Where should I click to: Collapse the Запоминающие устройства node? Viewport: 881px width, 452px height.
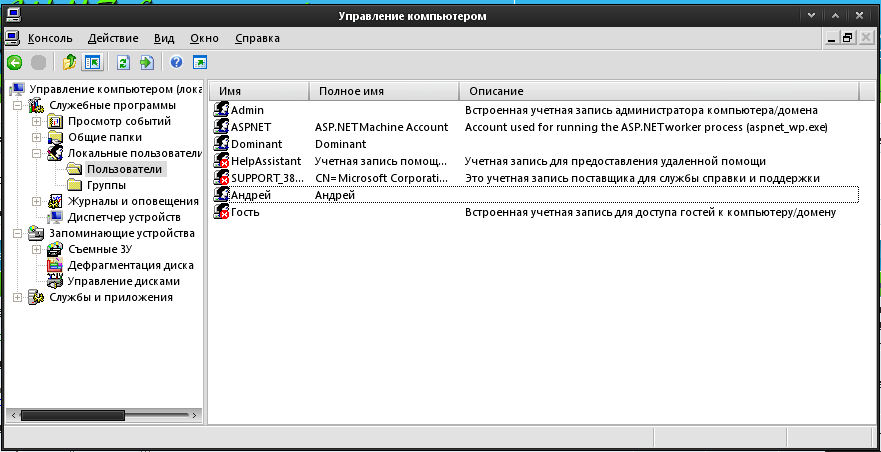point(17,233)
